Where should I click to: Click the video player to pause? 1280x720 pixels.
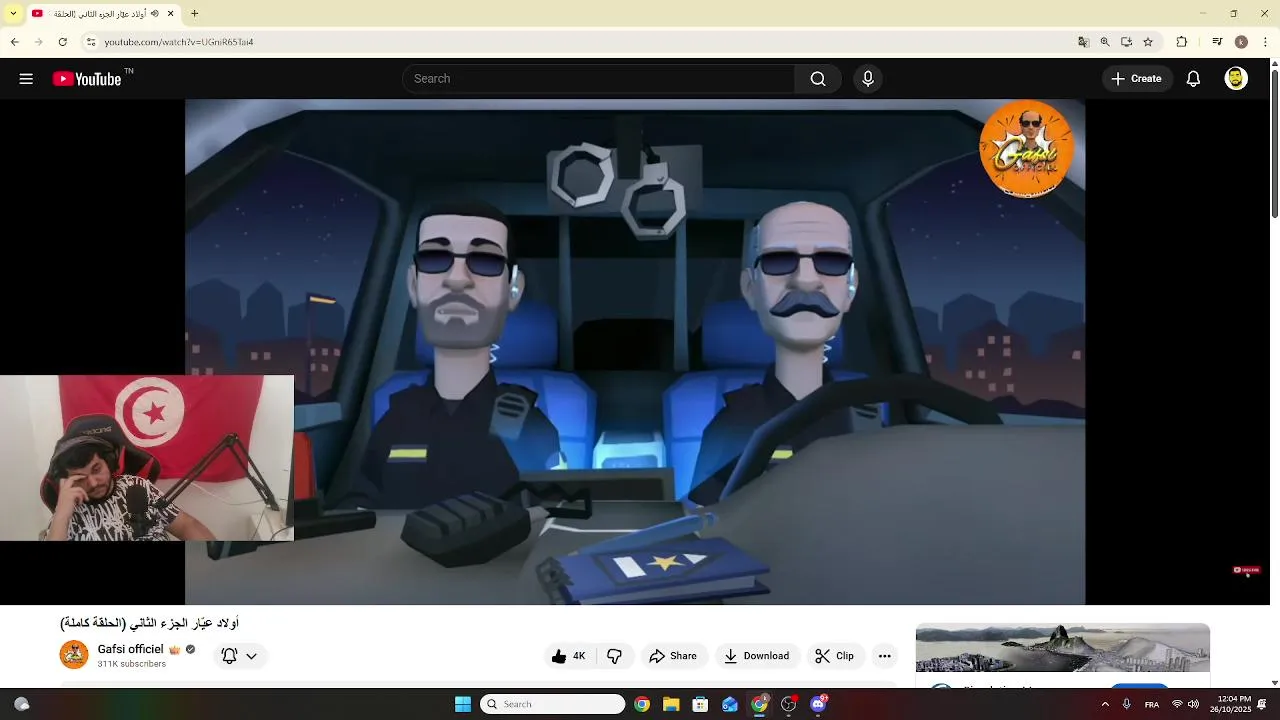[x=635, y=351]
